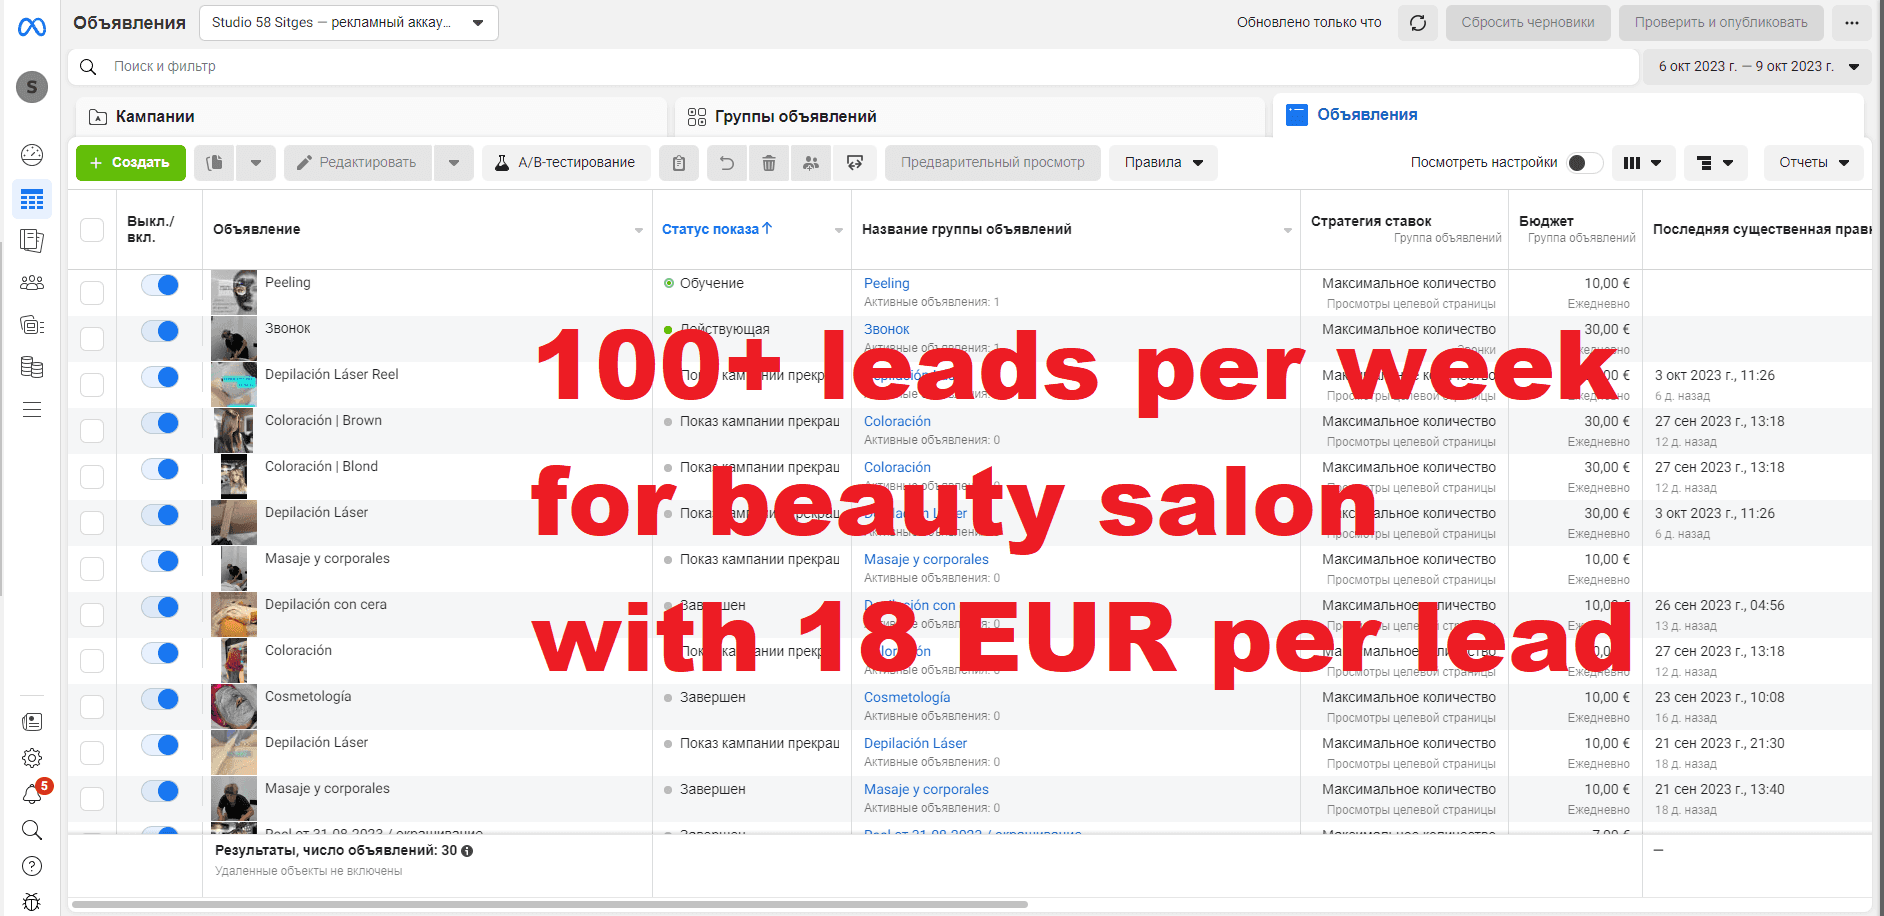Expand the arrow beside the duplicate icon

256,163
